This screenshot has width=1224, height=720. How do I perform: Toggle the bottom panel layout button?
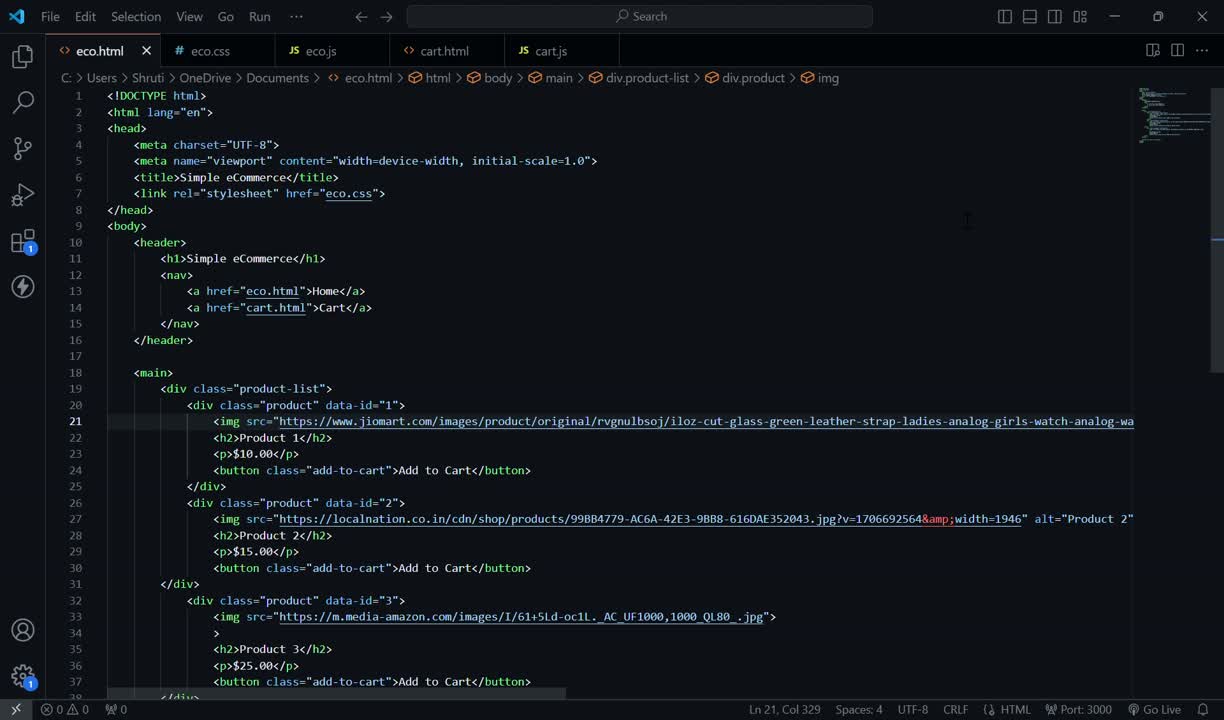(x=1030, y=17)
